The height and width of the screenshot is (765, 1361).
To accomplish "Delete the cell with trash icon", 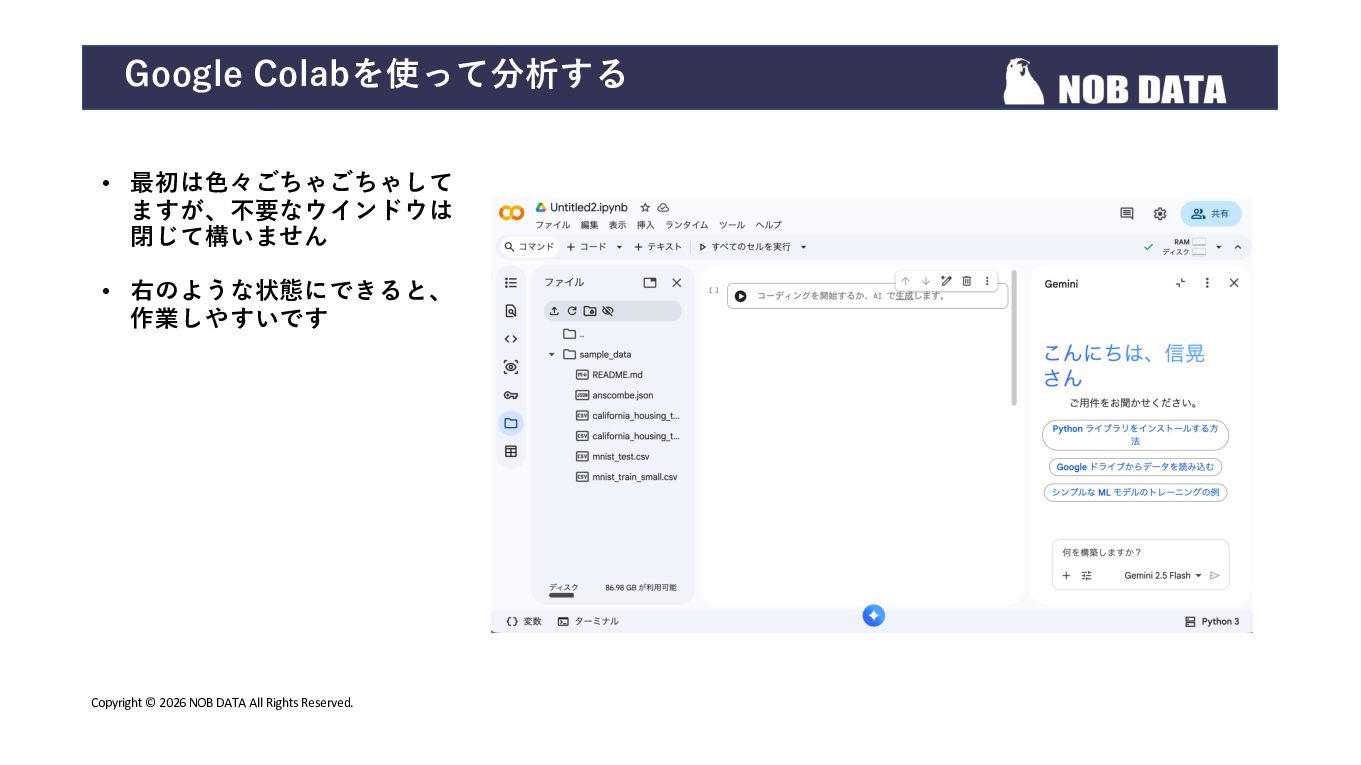I will (967, 281).
